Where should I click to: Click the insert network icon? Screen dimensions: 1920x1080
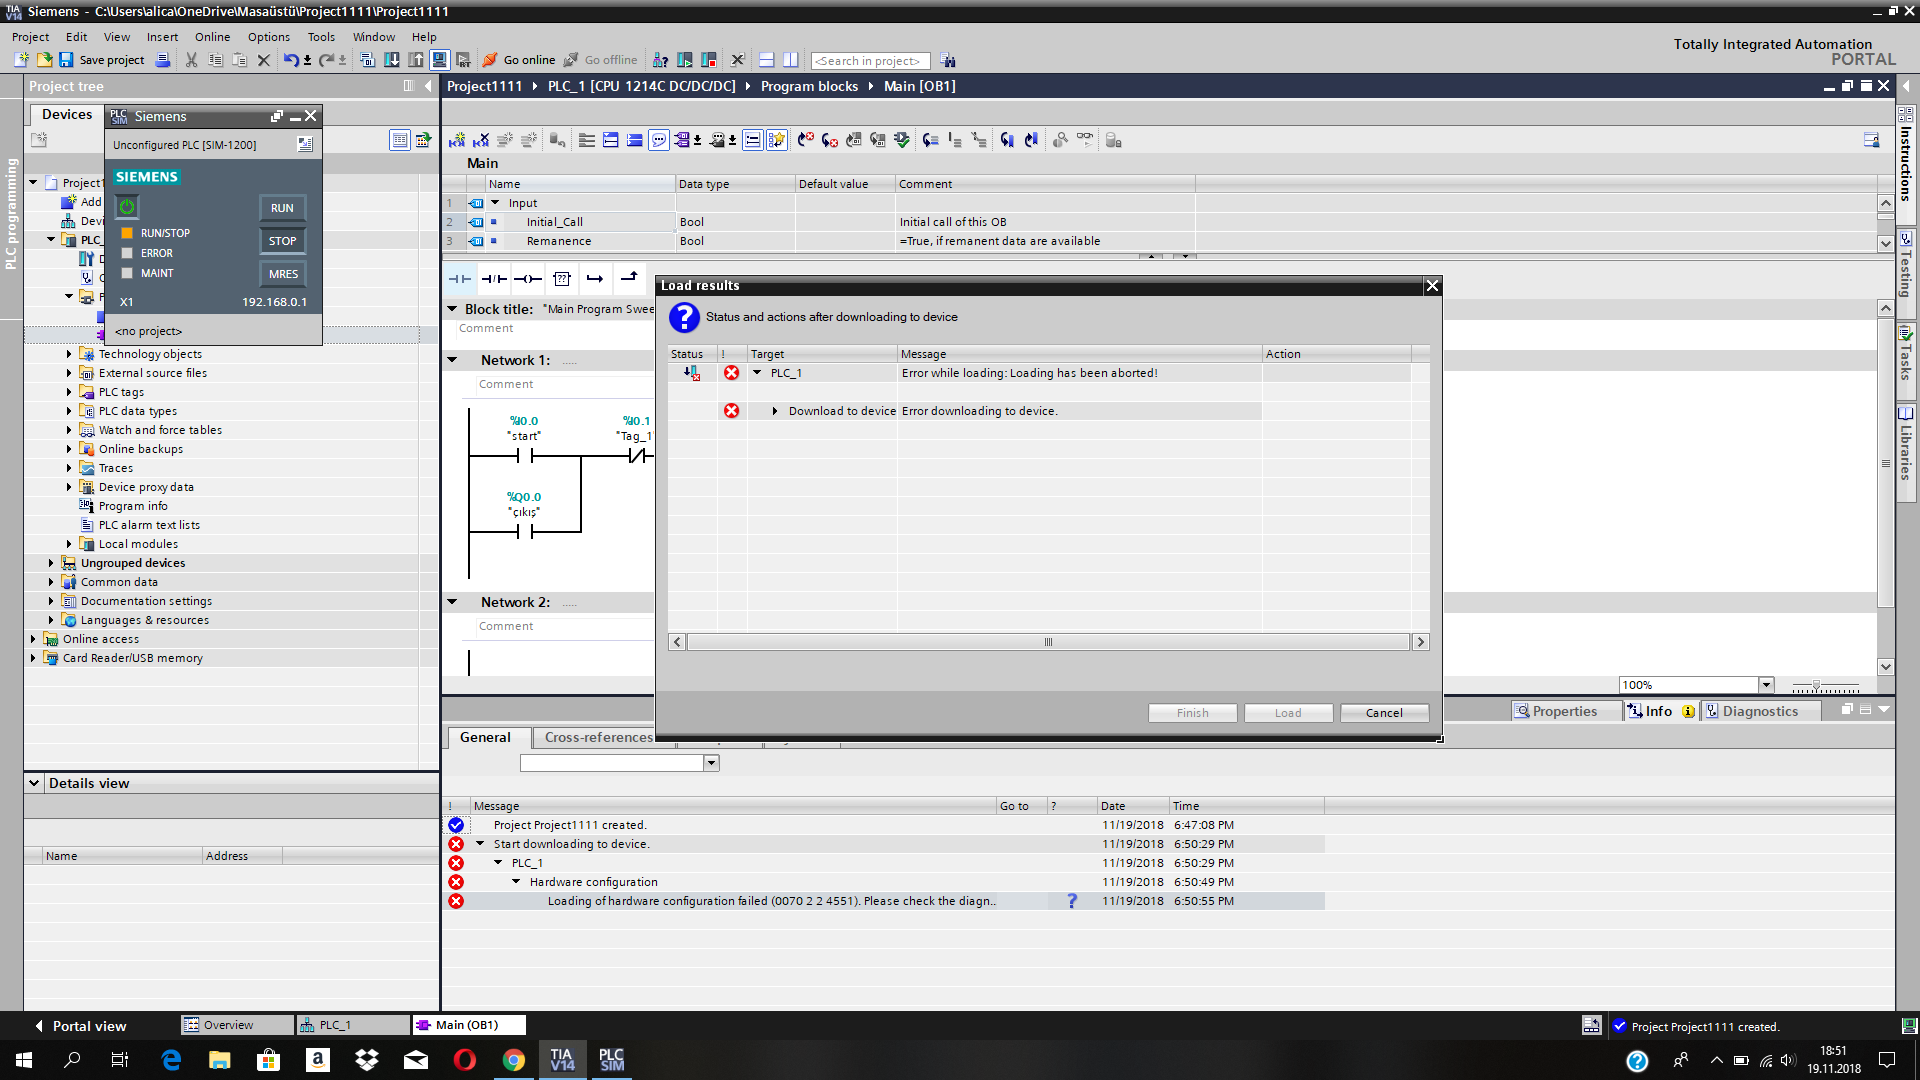pos(457,140)
